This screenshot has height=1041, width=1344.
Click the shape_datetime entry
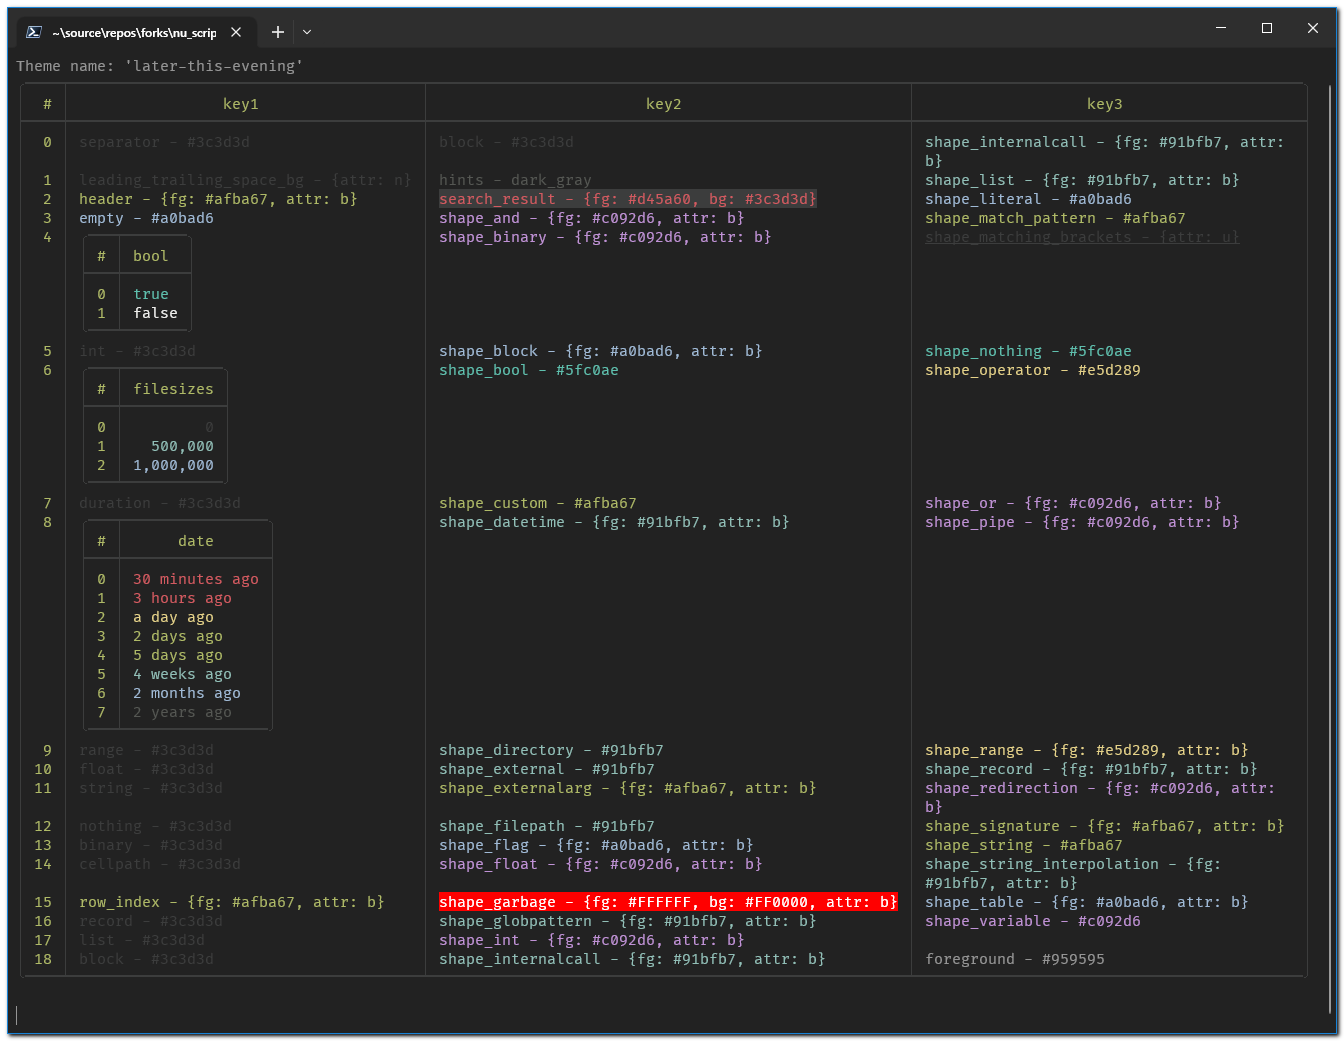(614, 522)
